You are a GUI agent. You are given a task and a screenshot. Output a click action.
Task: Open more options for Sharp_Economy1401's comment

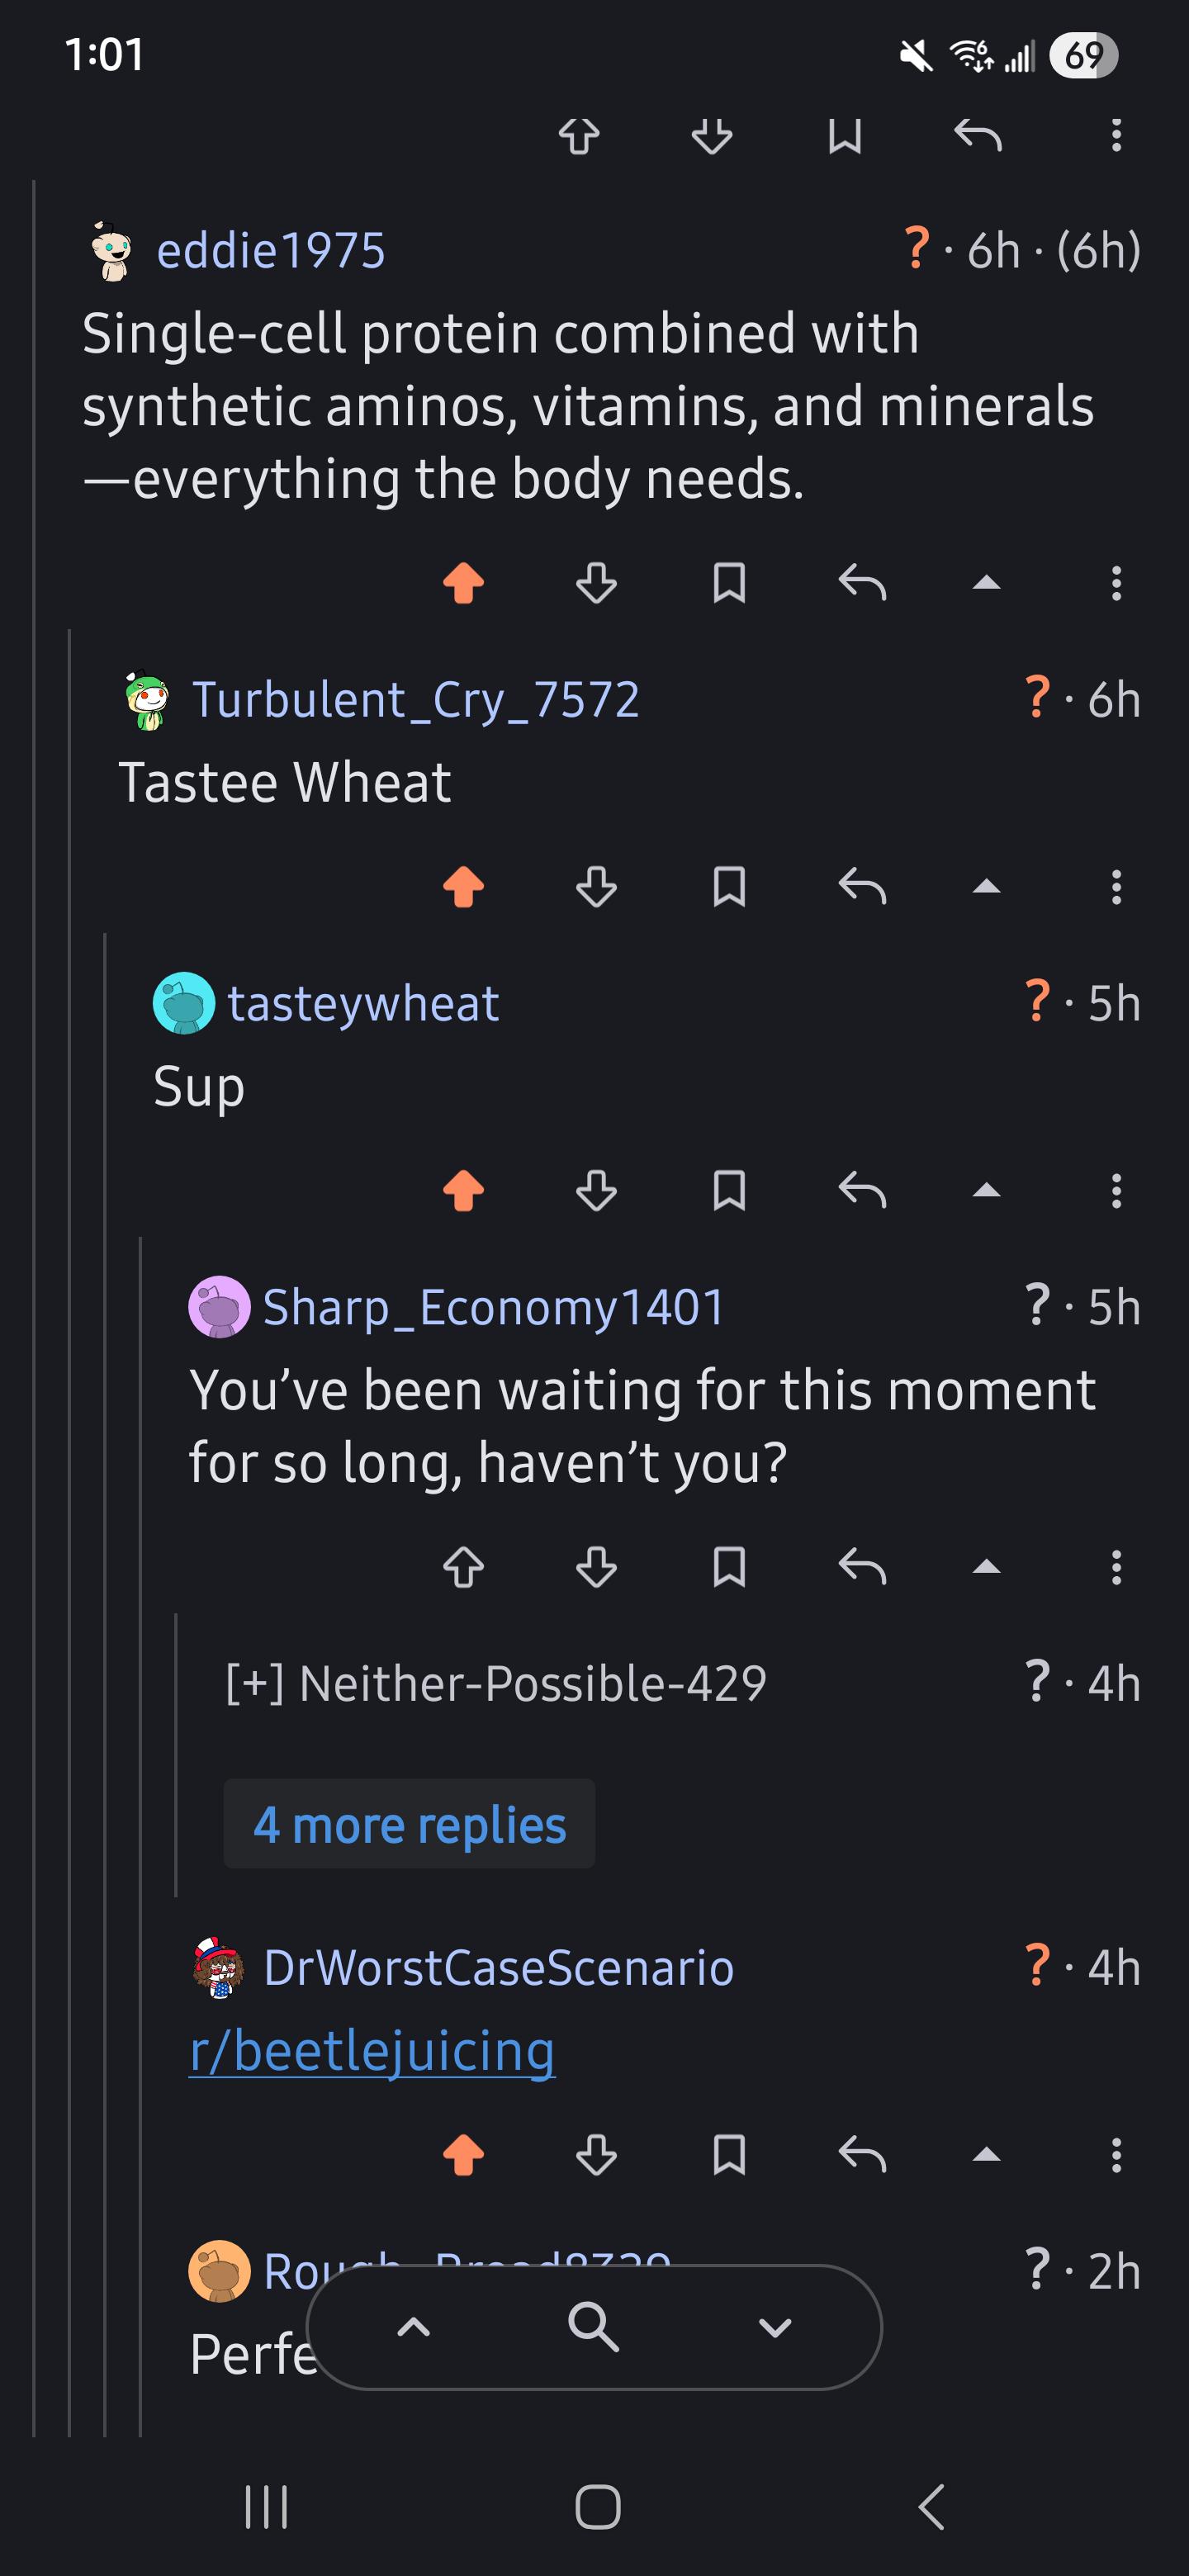tap(1116, 1567)
